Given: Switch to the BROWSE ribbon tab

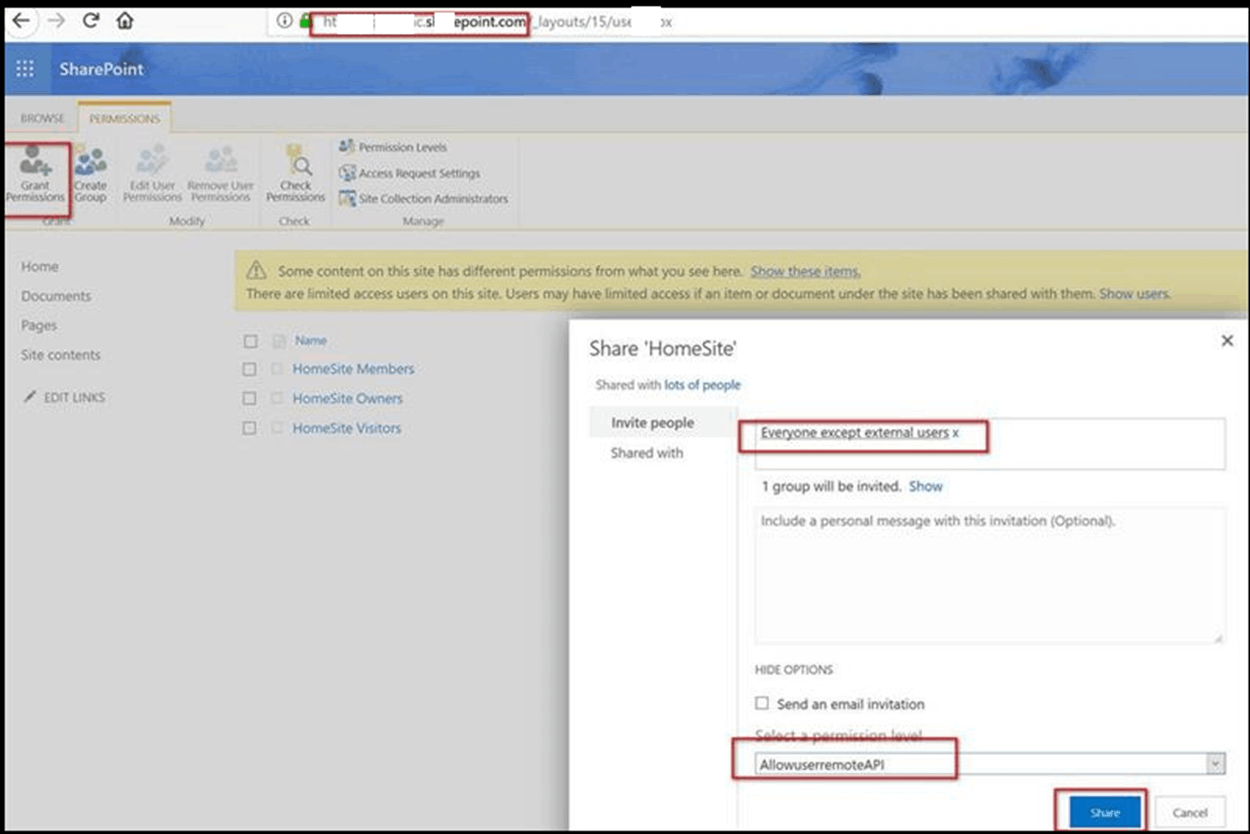Looking at the screenshot, I should tap(42, 118).
